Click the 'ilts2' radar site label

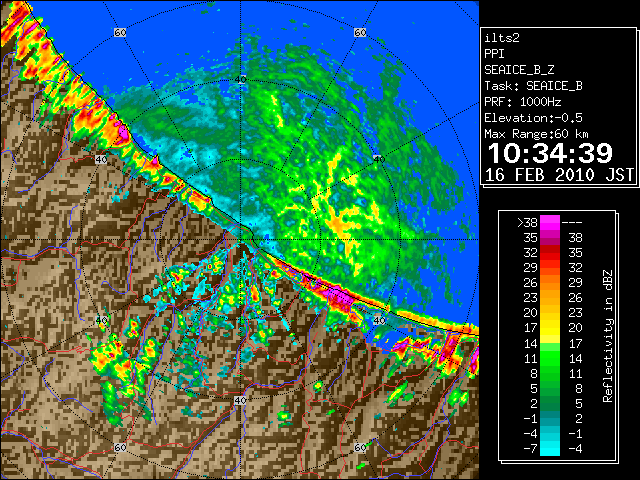502,38
